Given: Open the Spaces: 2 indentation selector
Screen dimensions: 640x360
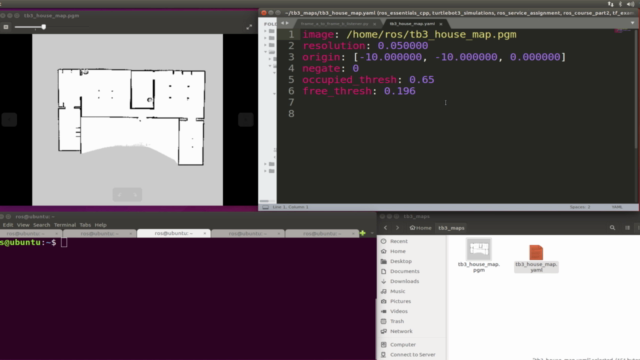Looking at the screenshot, I should 580,207.
